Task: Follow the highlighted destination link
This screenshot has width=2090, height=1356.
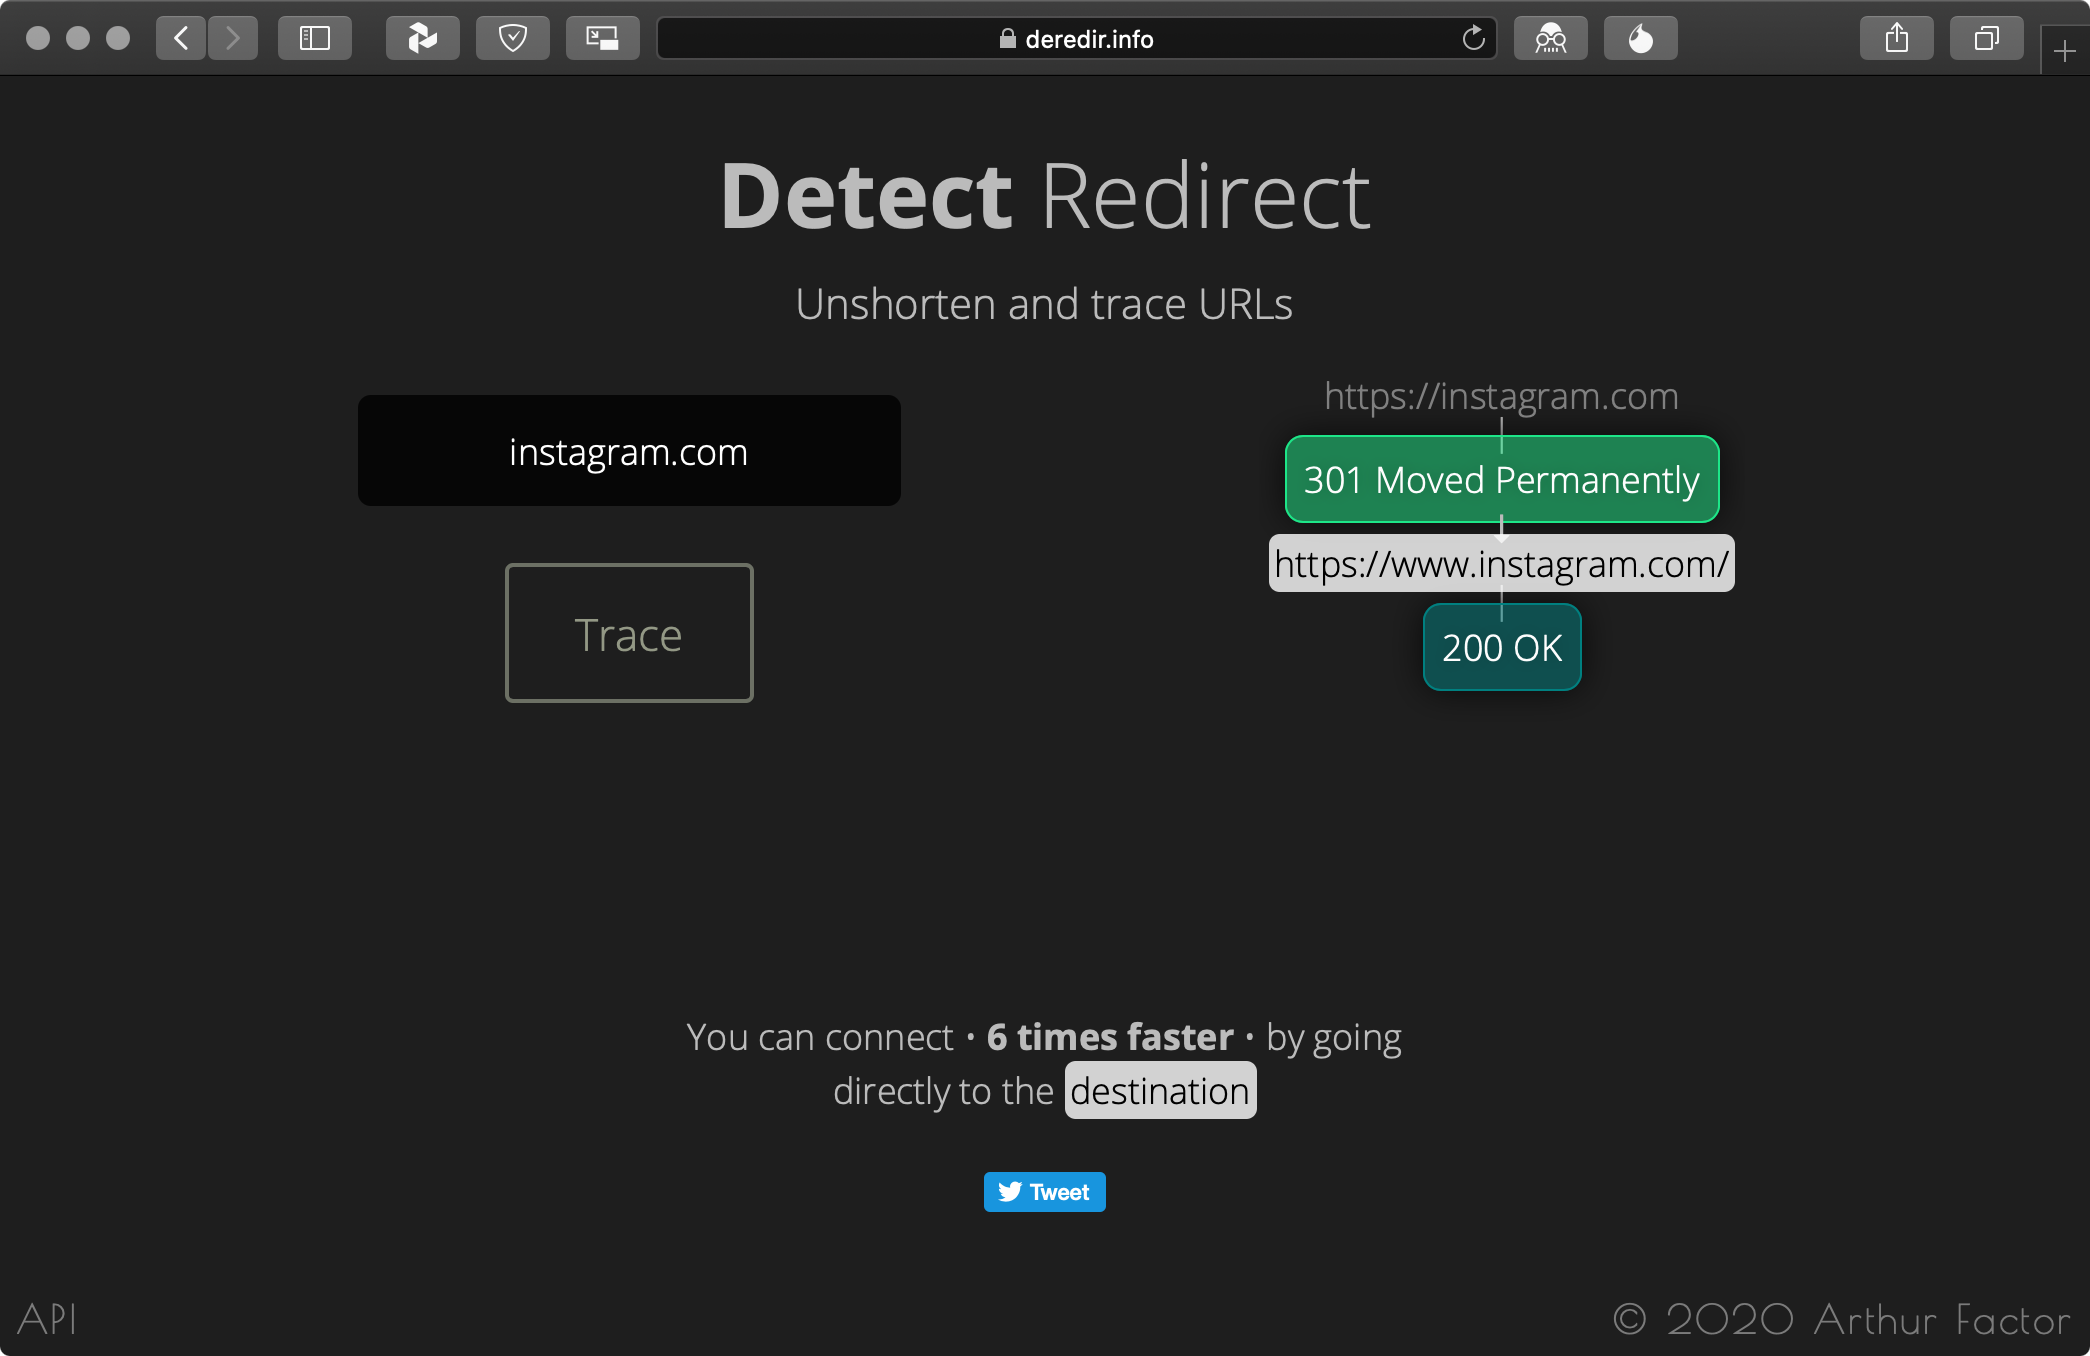Action: point(1160,1090)
